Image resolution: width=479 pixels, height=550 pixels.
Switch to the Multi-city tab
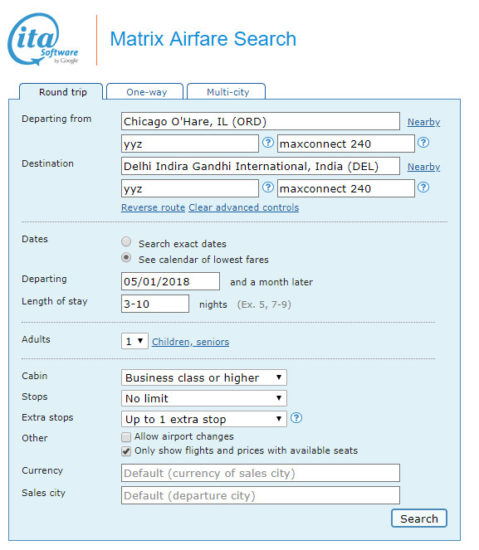click(x=227, y=92)
